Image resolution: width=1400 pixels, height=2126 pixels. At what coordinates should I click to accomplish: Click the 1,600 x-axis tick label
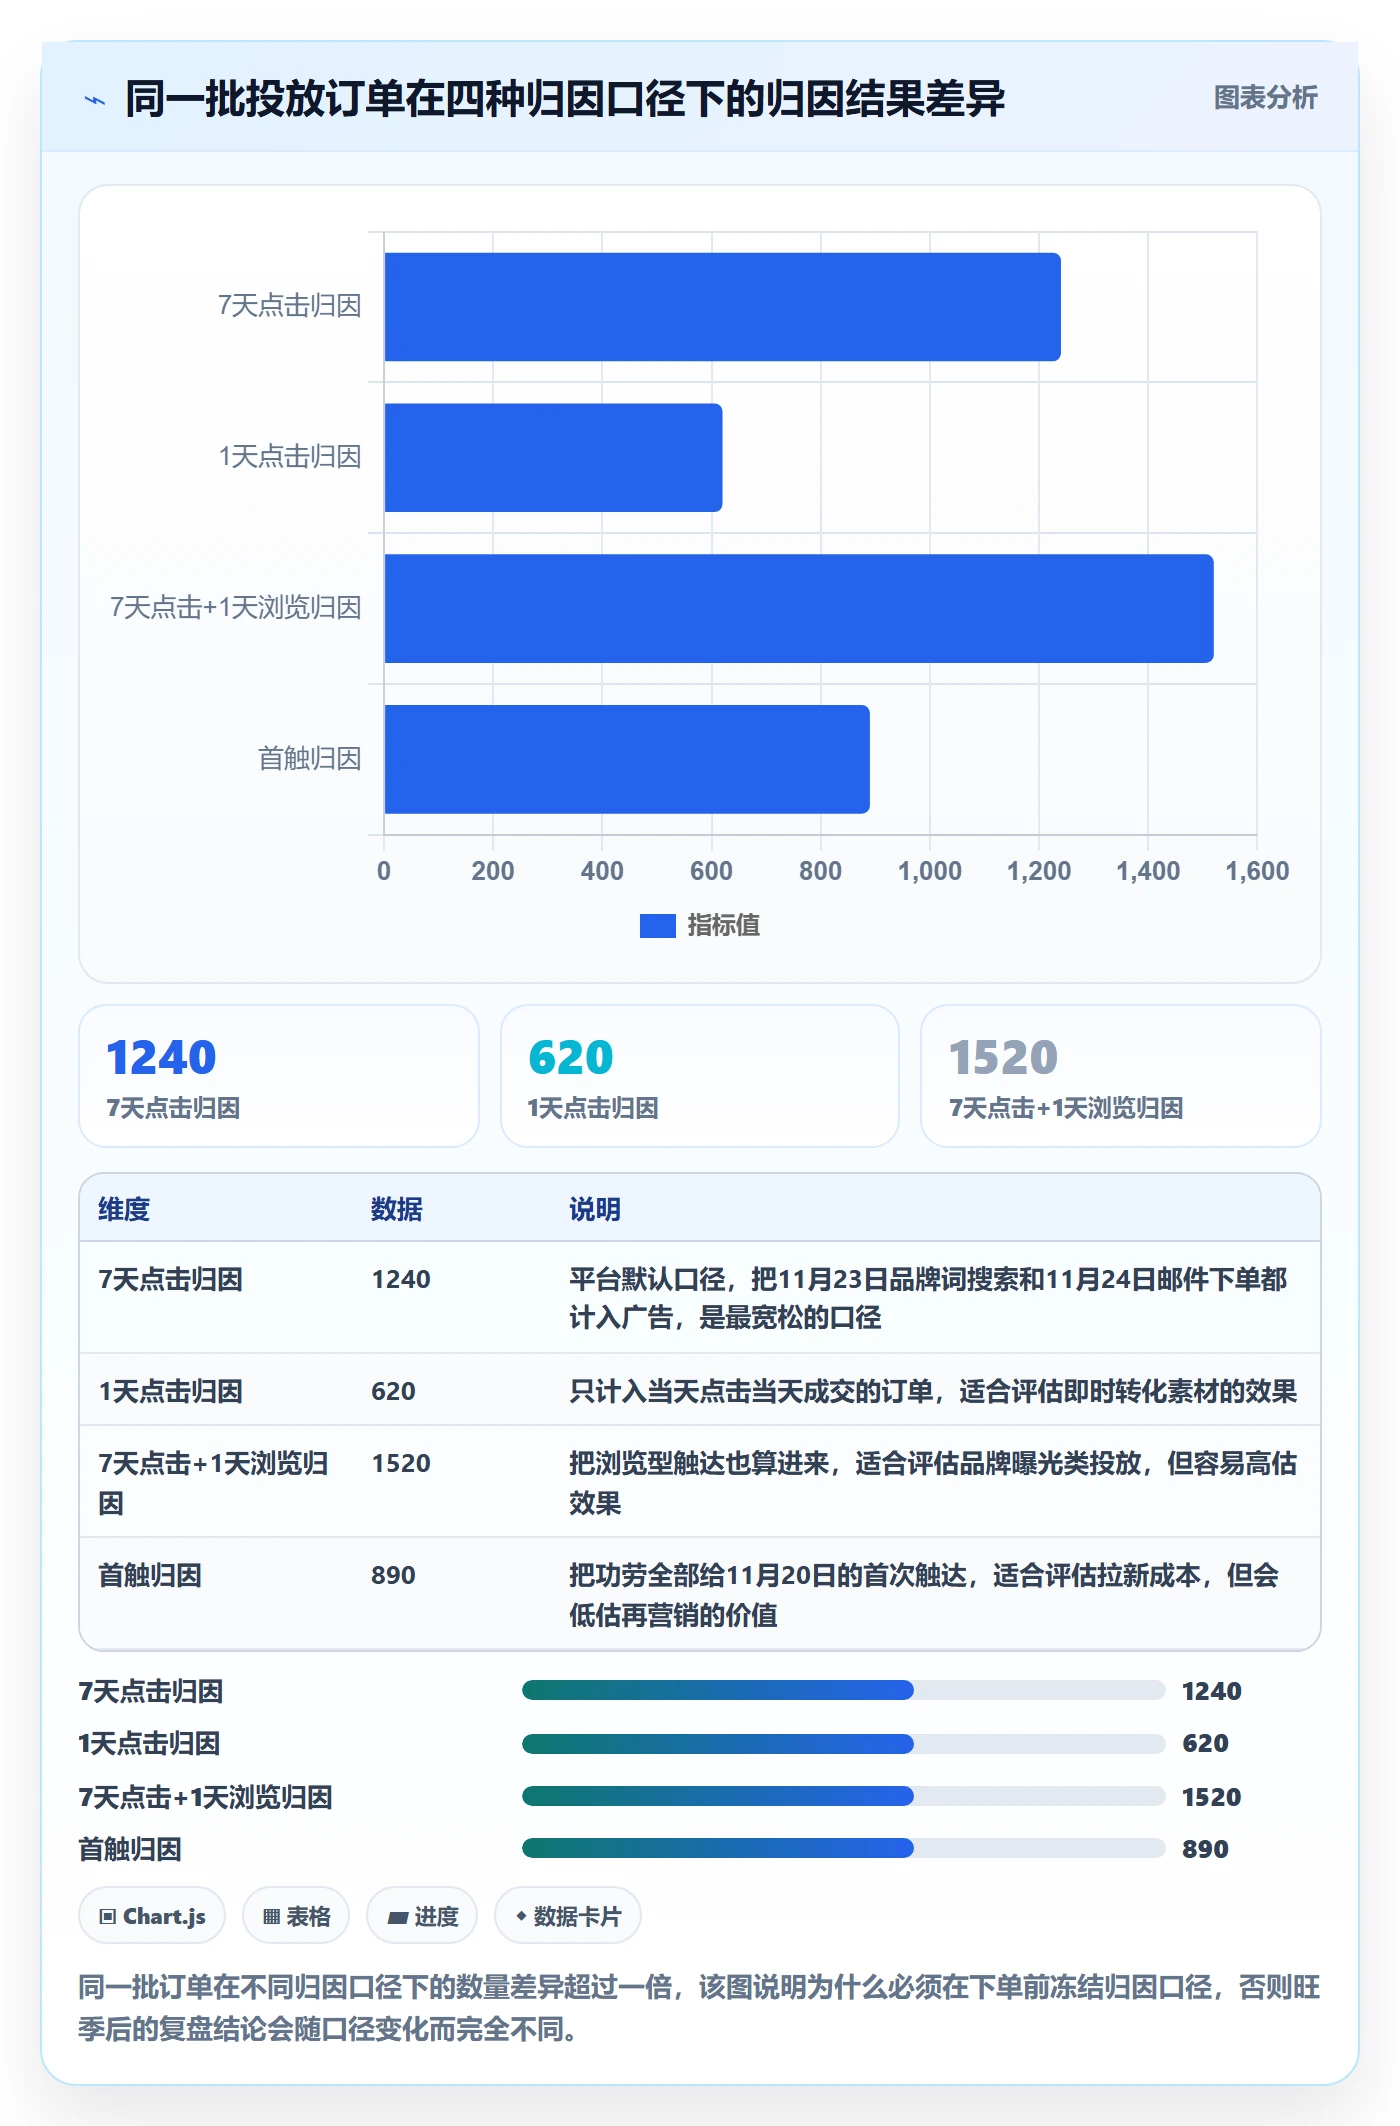click(x=1257, y=871)
